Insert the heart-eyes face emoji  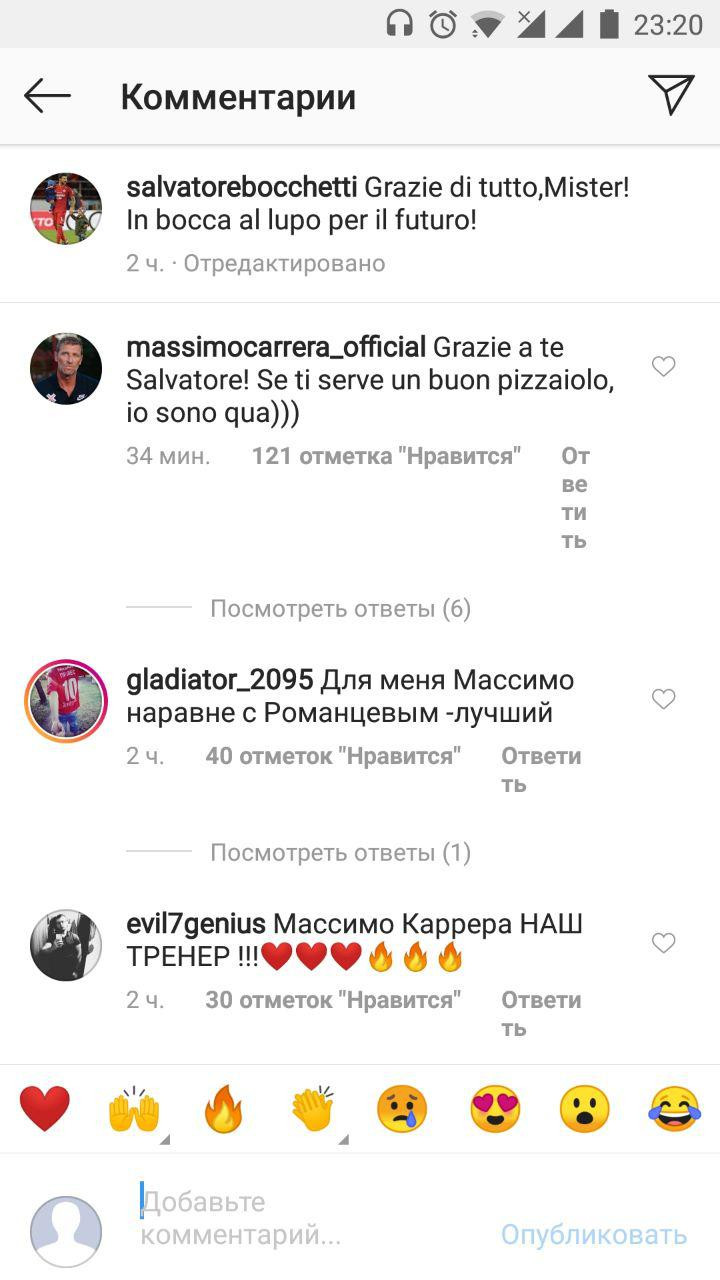click(496, 1109)
